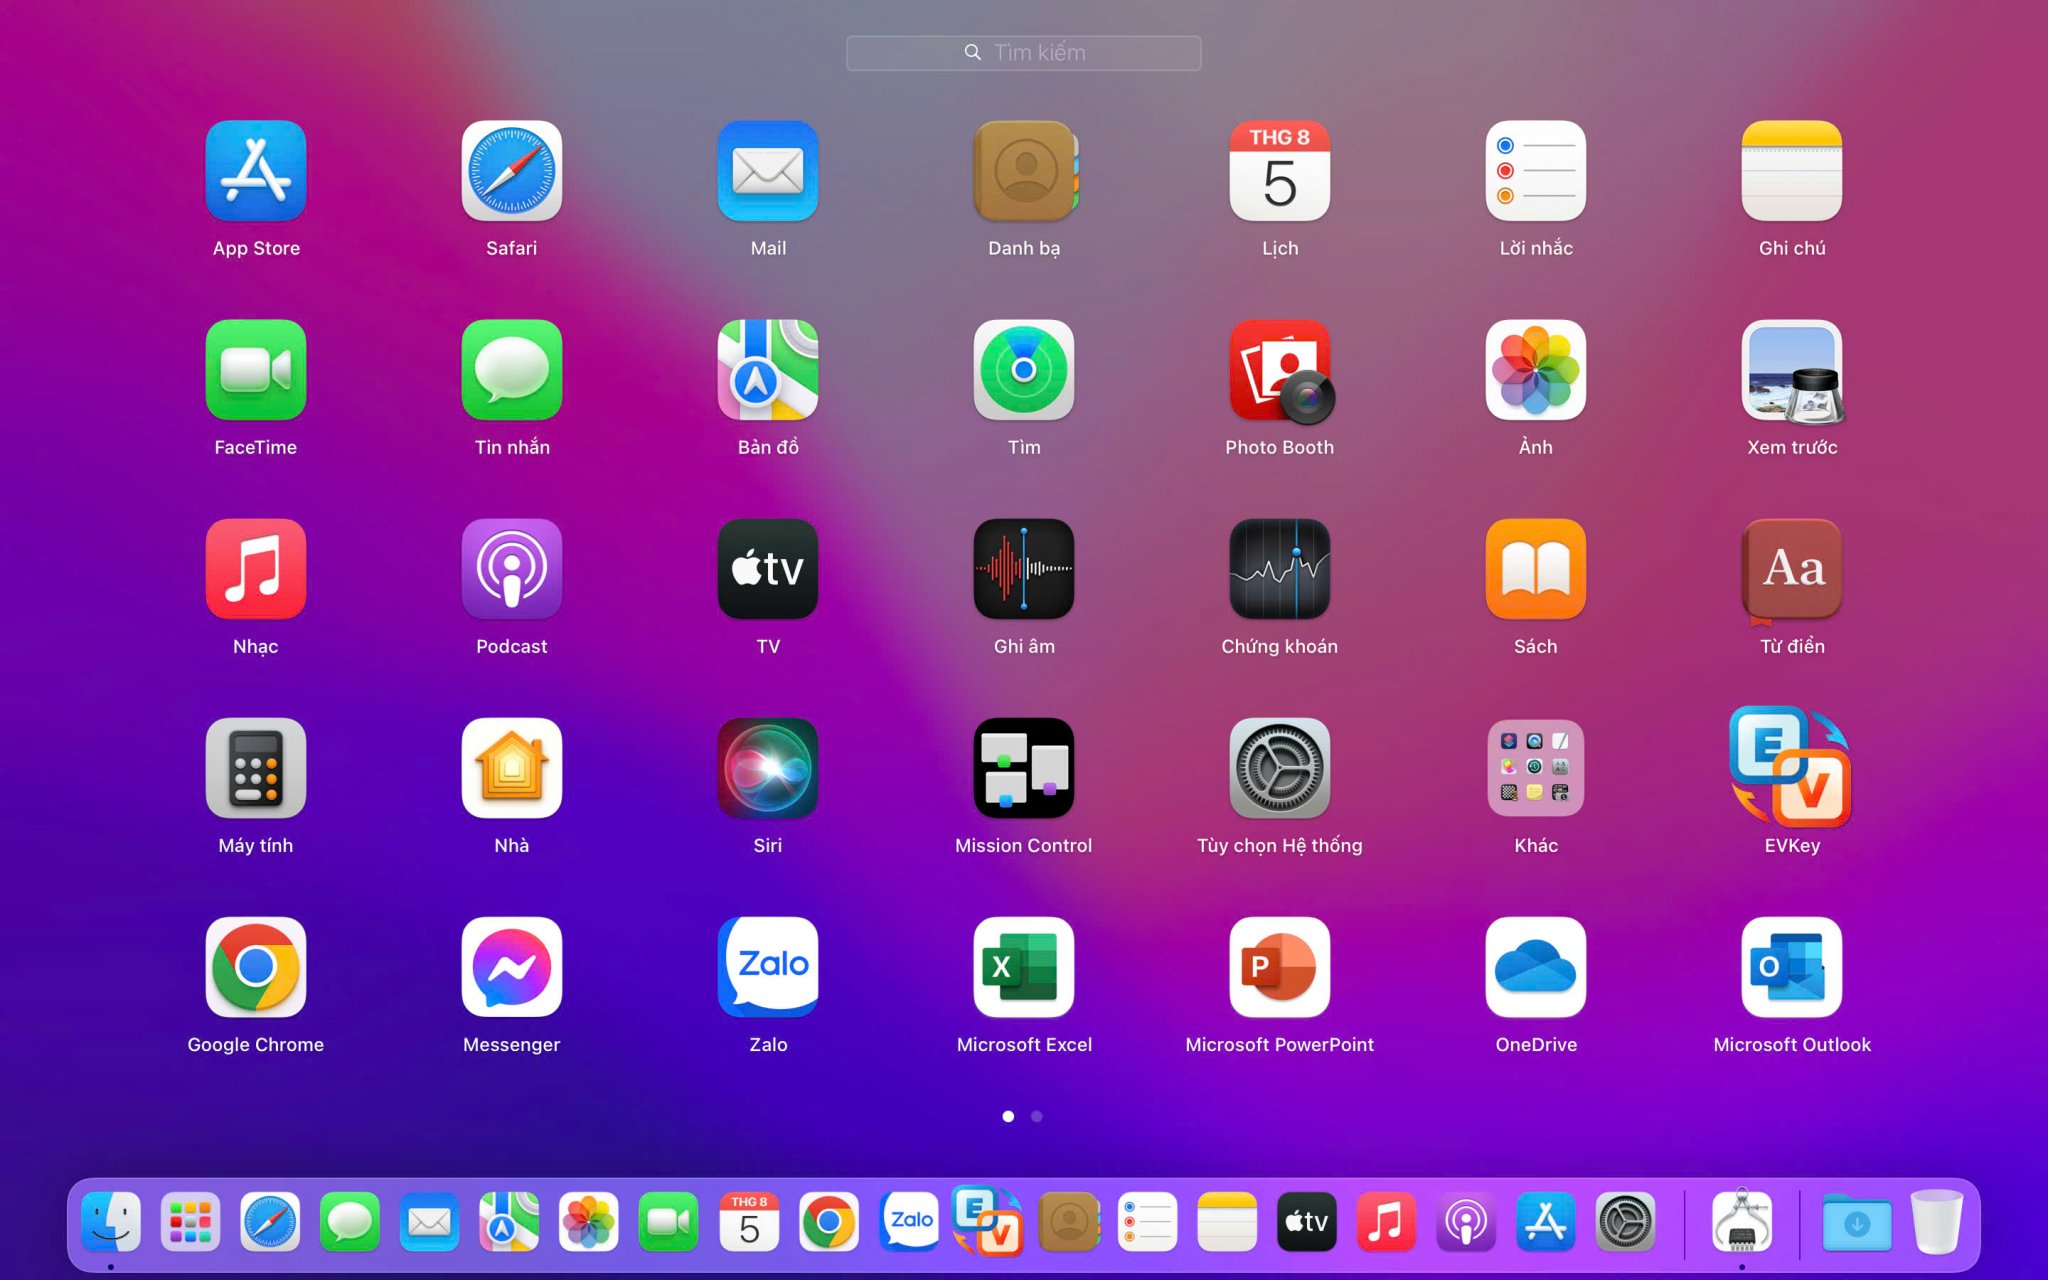Launch Google Chrome from the grid
This screenshot has height=1280, width=2048.
[x=256, y=967]
